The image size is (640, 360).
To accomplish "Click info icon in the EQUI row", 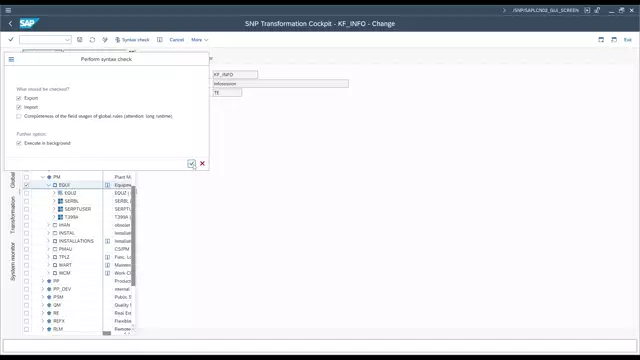I will click(107, 185).
